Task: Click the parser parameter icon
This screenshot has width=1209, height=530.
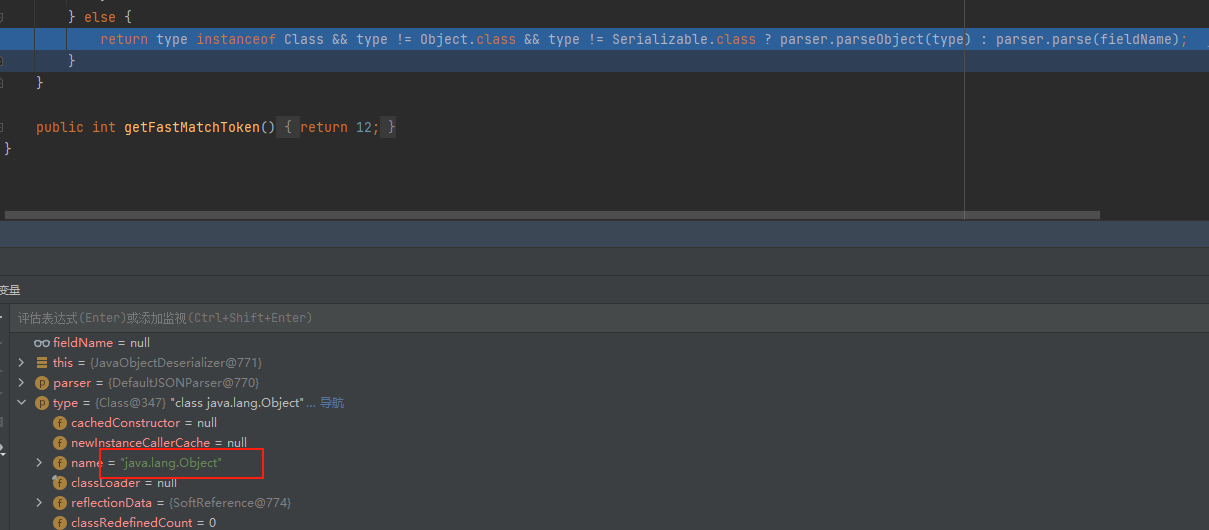Action: pos(42,383)
